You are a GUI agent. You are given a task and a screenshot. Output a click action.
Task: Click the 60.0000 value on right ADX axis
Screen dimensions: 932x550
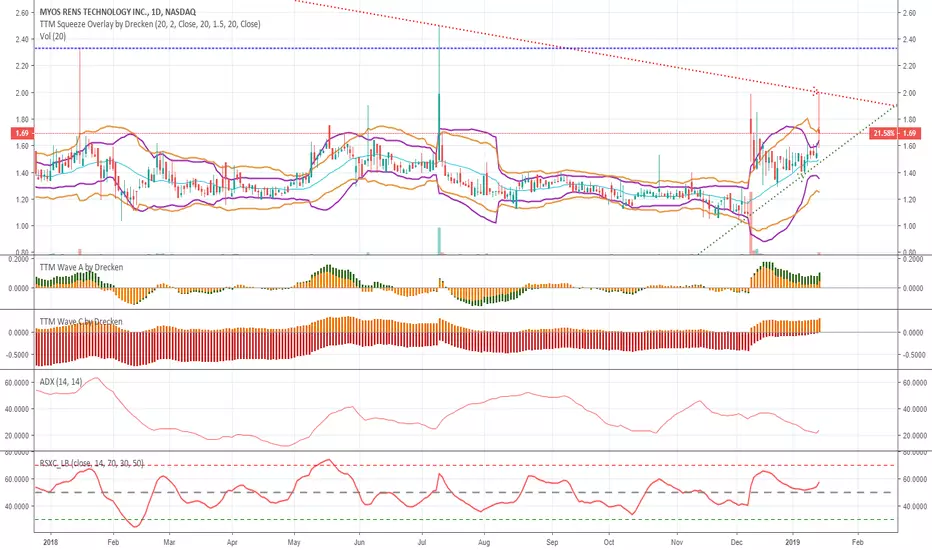(x=915, y=383)
